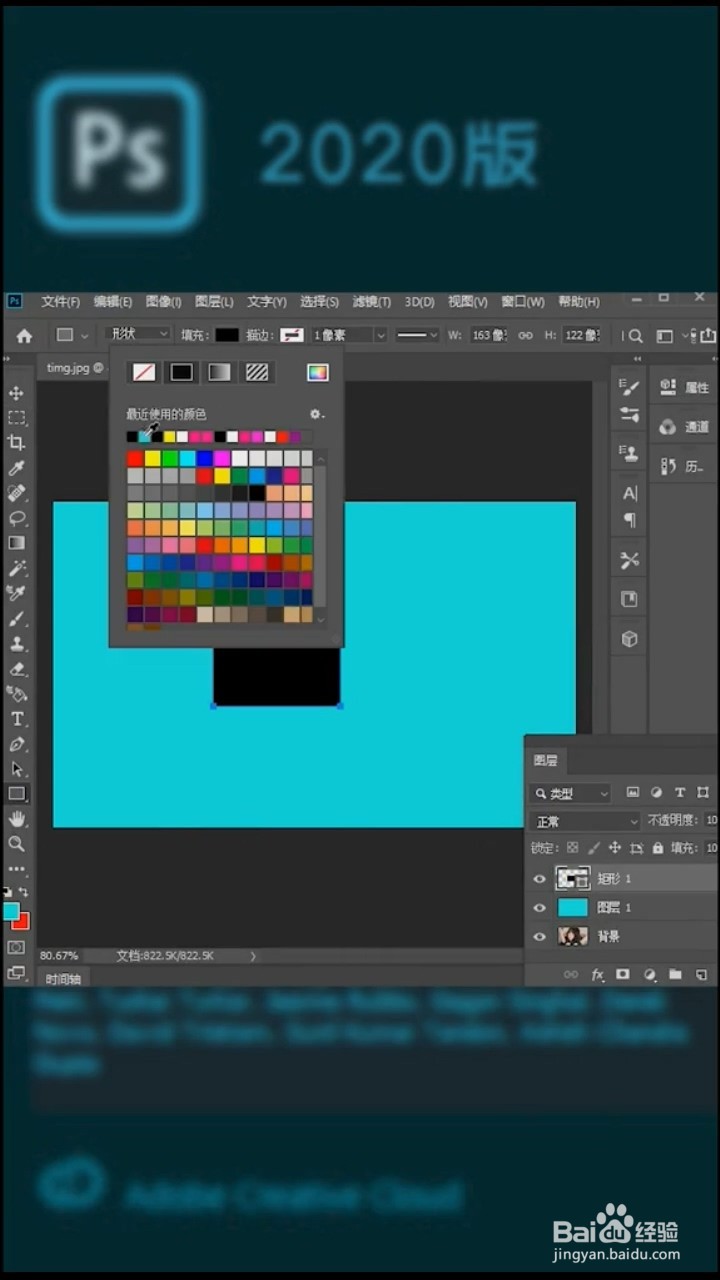Open the Character panel icon

click(x=630, y=493)
